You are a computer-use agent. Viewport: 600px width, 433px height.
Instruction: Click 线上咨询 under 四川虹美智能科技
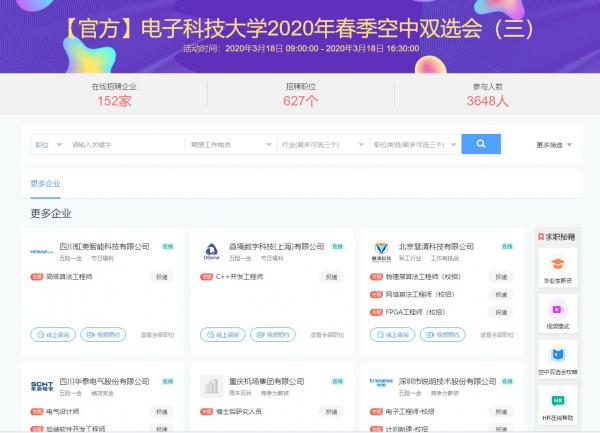(x=53, y=335)
